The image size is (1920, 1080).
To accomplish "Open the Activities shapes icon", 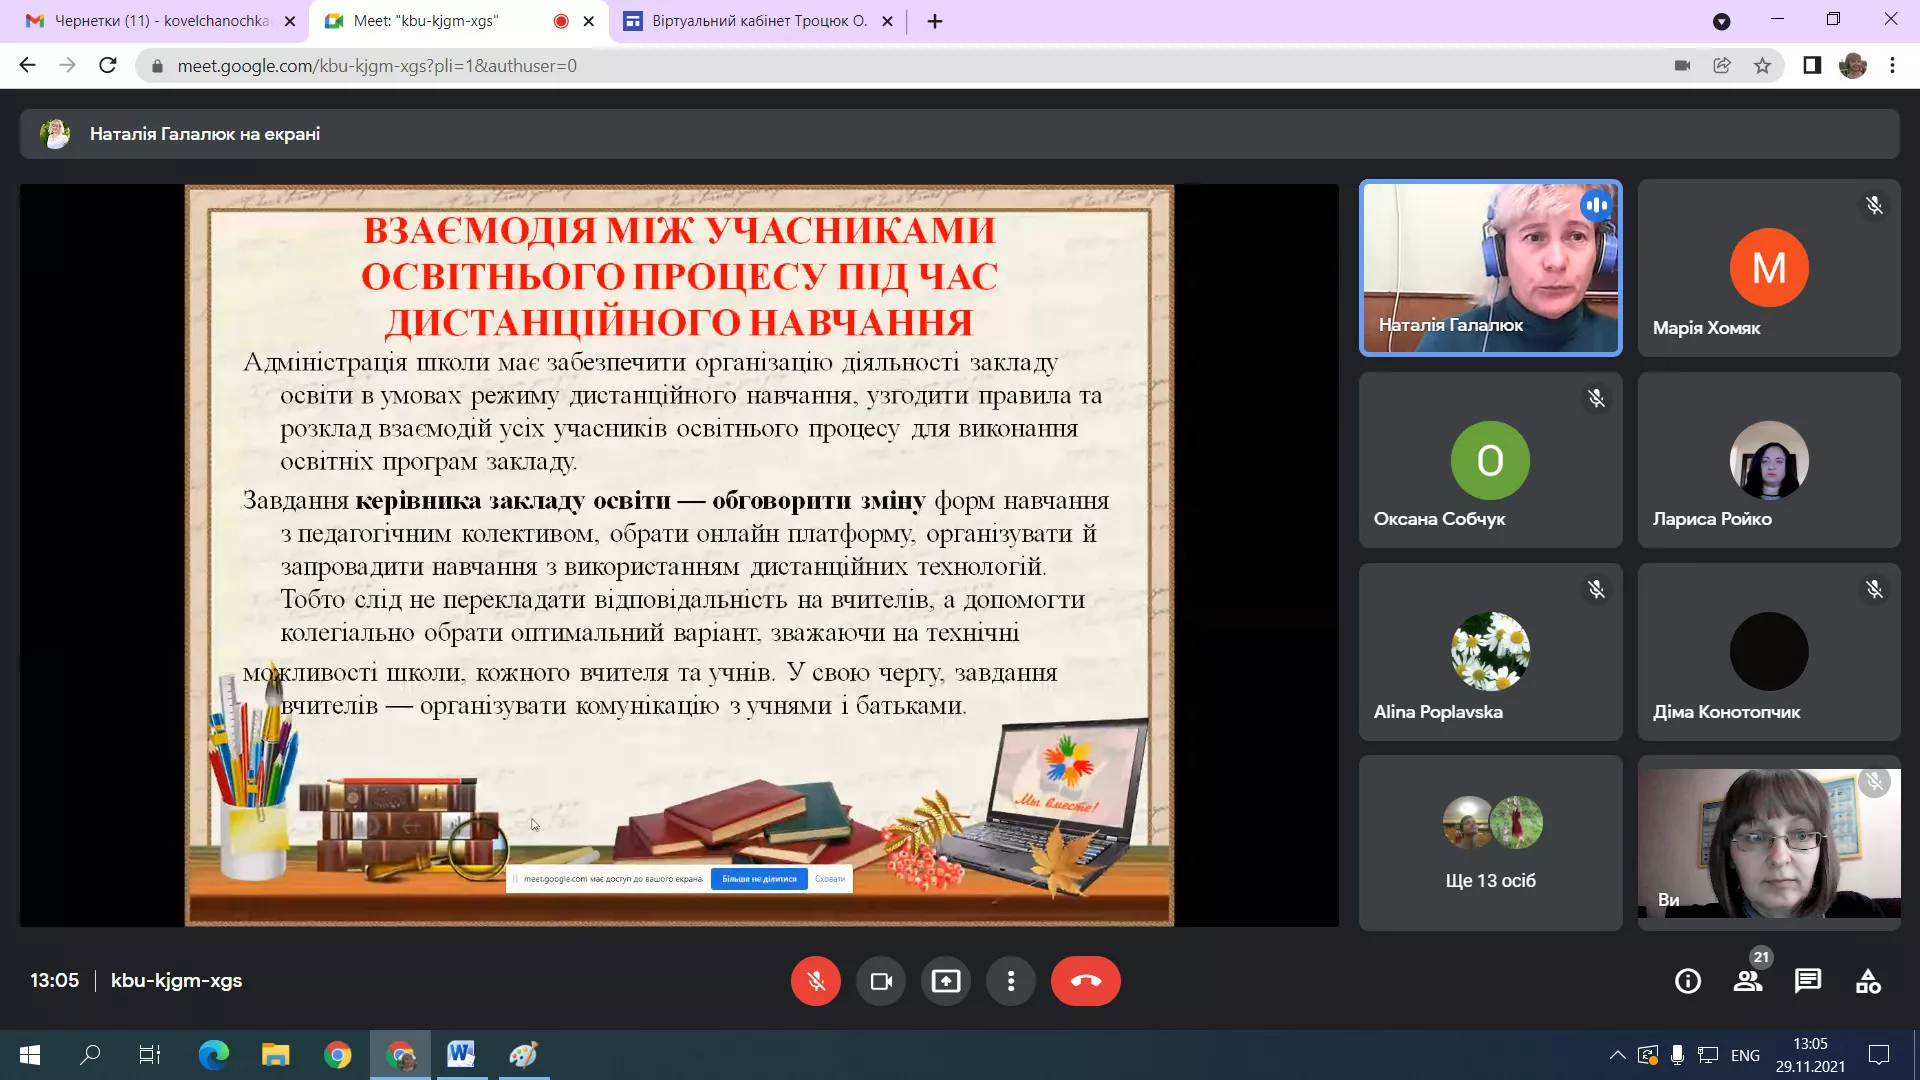I will (x=1868, y=981).
